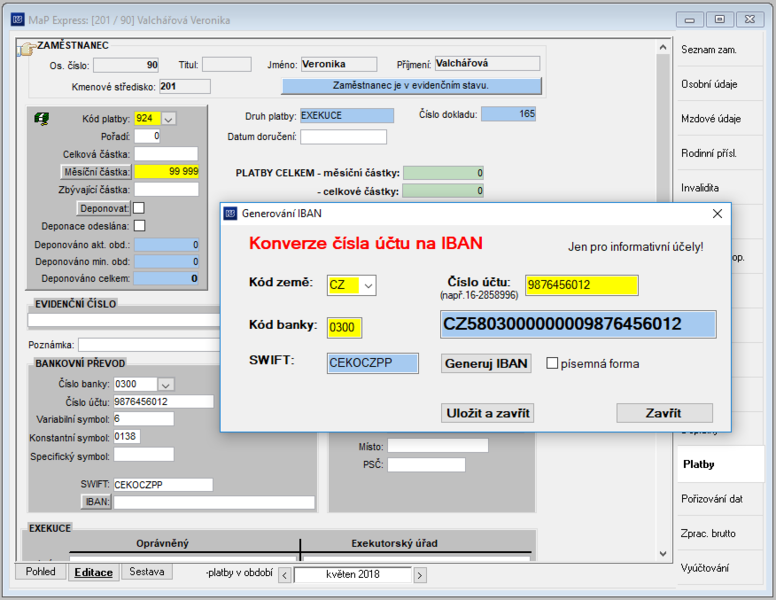Switch to the Editace tab
776x600 pixels.
pos(94,572)
